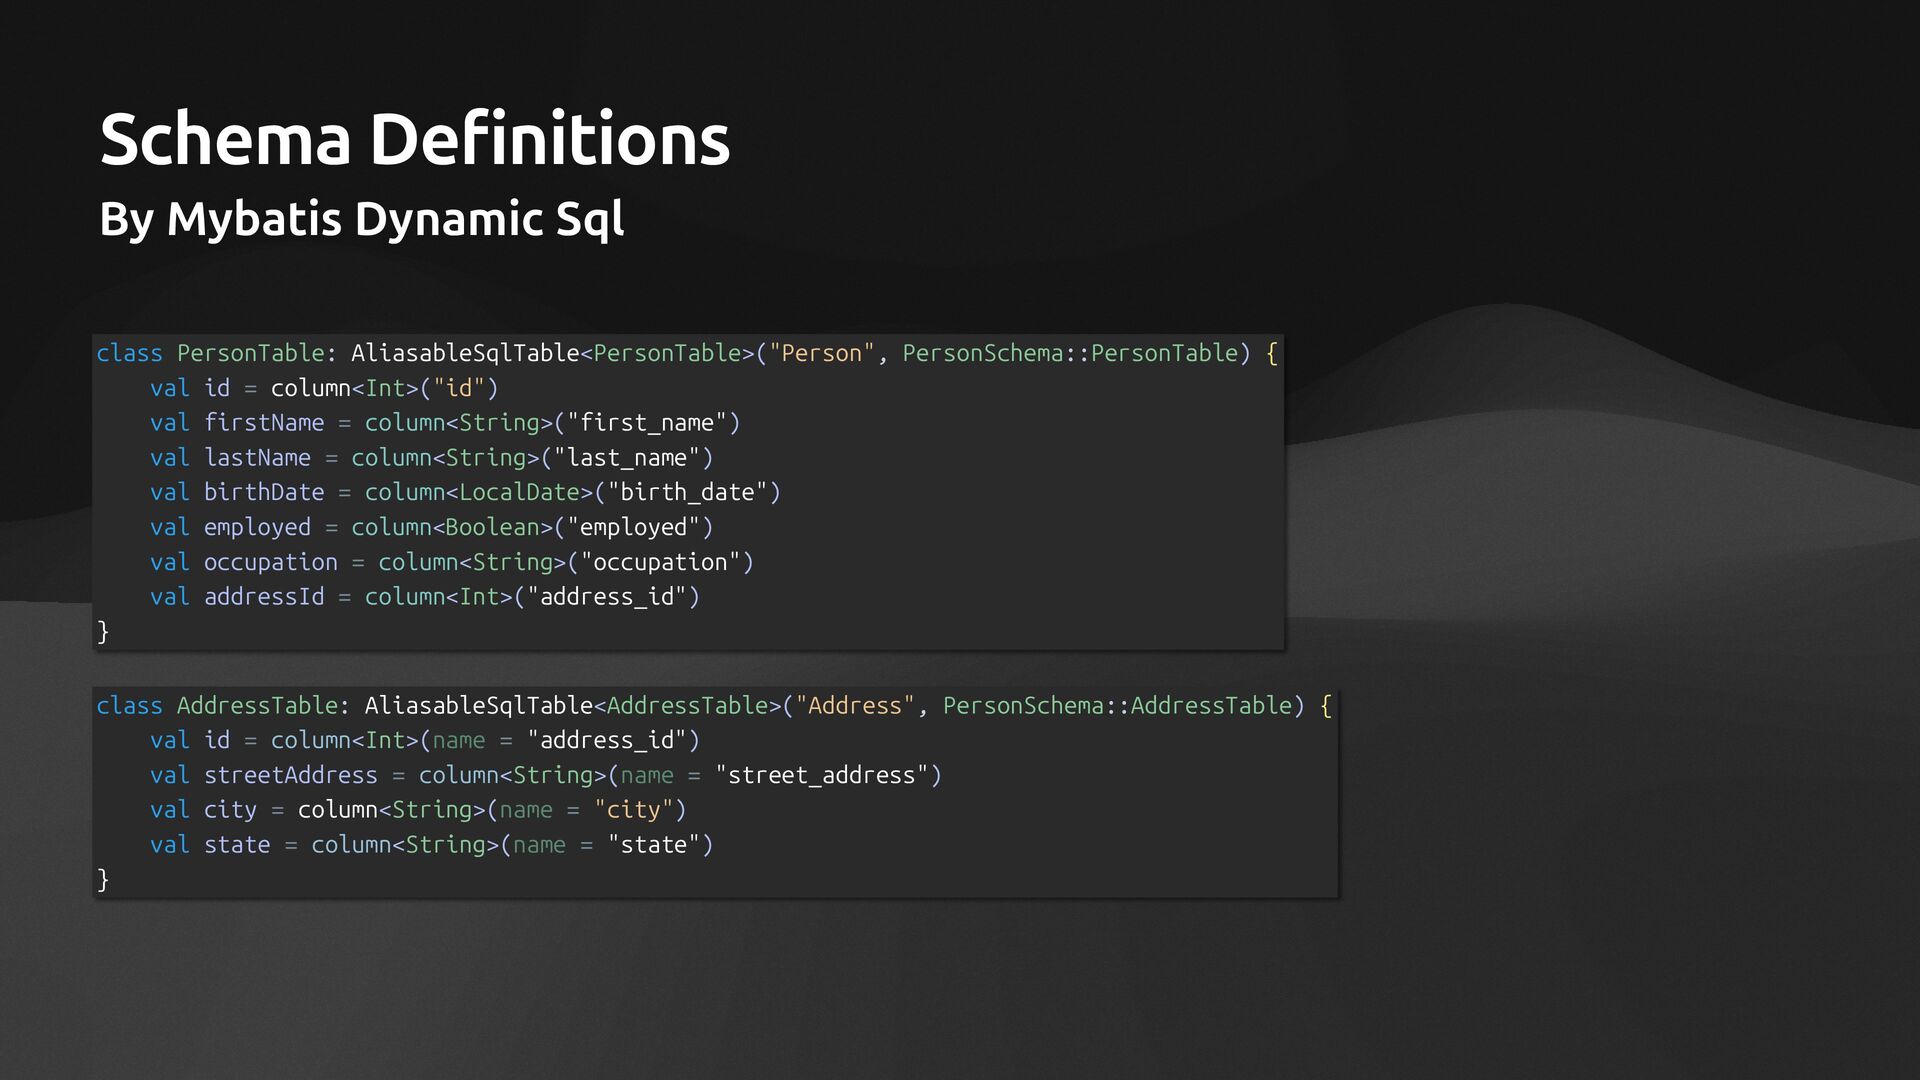Viewport: 1920px width, 1080px height.
Task: Click the "Address" string literal
Action: [854, 706]
